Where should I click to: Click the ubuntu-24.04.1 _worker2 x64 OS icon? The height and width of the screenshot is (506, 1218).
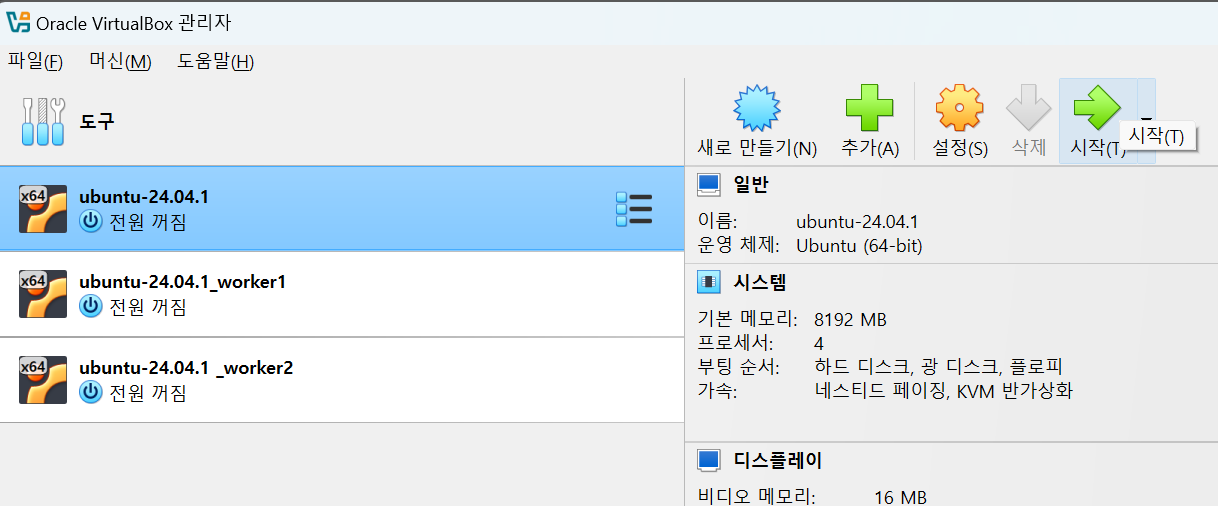(x=43, y=380)
